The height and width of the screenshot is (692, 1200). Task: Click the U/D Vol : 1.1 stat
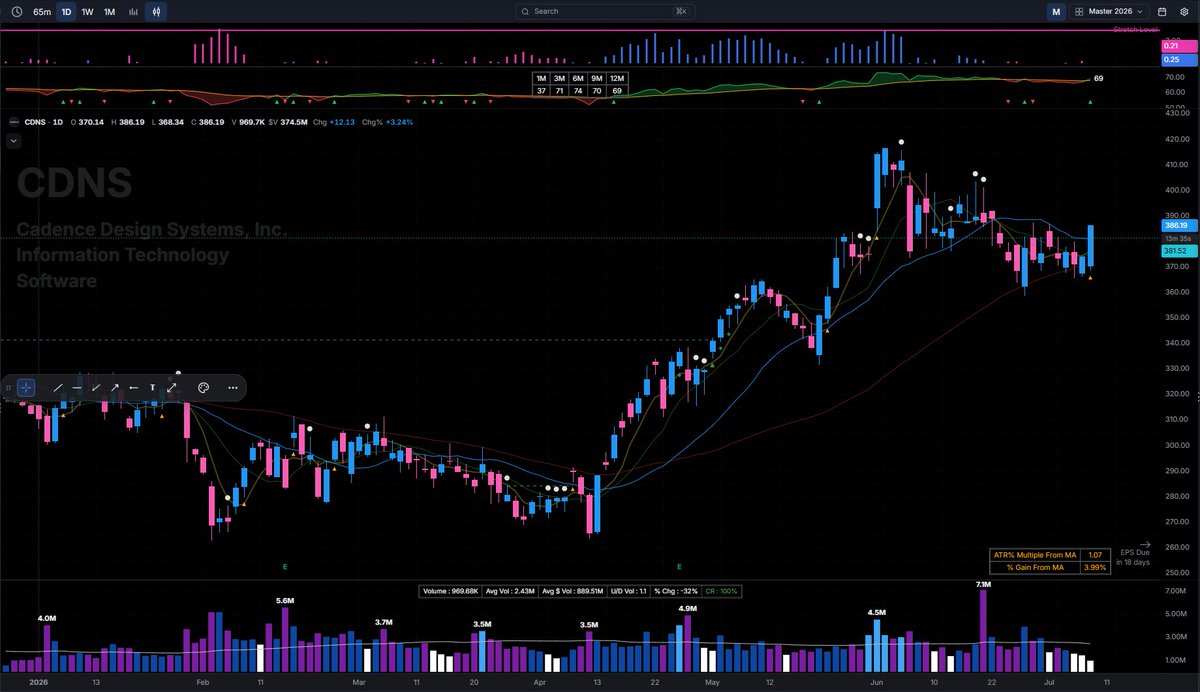(x=627, y=591)
